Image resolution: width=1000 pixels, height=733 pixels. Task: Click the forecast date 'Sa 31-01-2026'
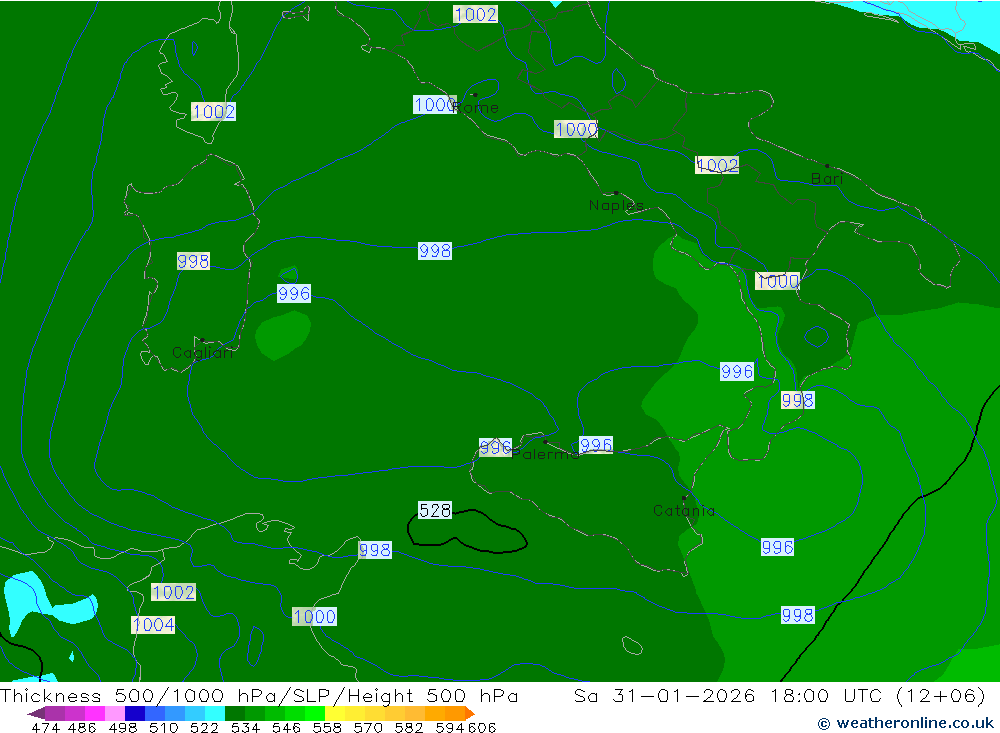click(664, 695)
